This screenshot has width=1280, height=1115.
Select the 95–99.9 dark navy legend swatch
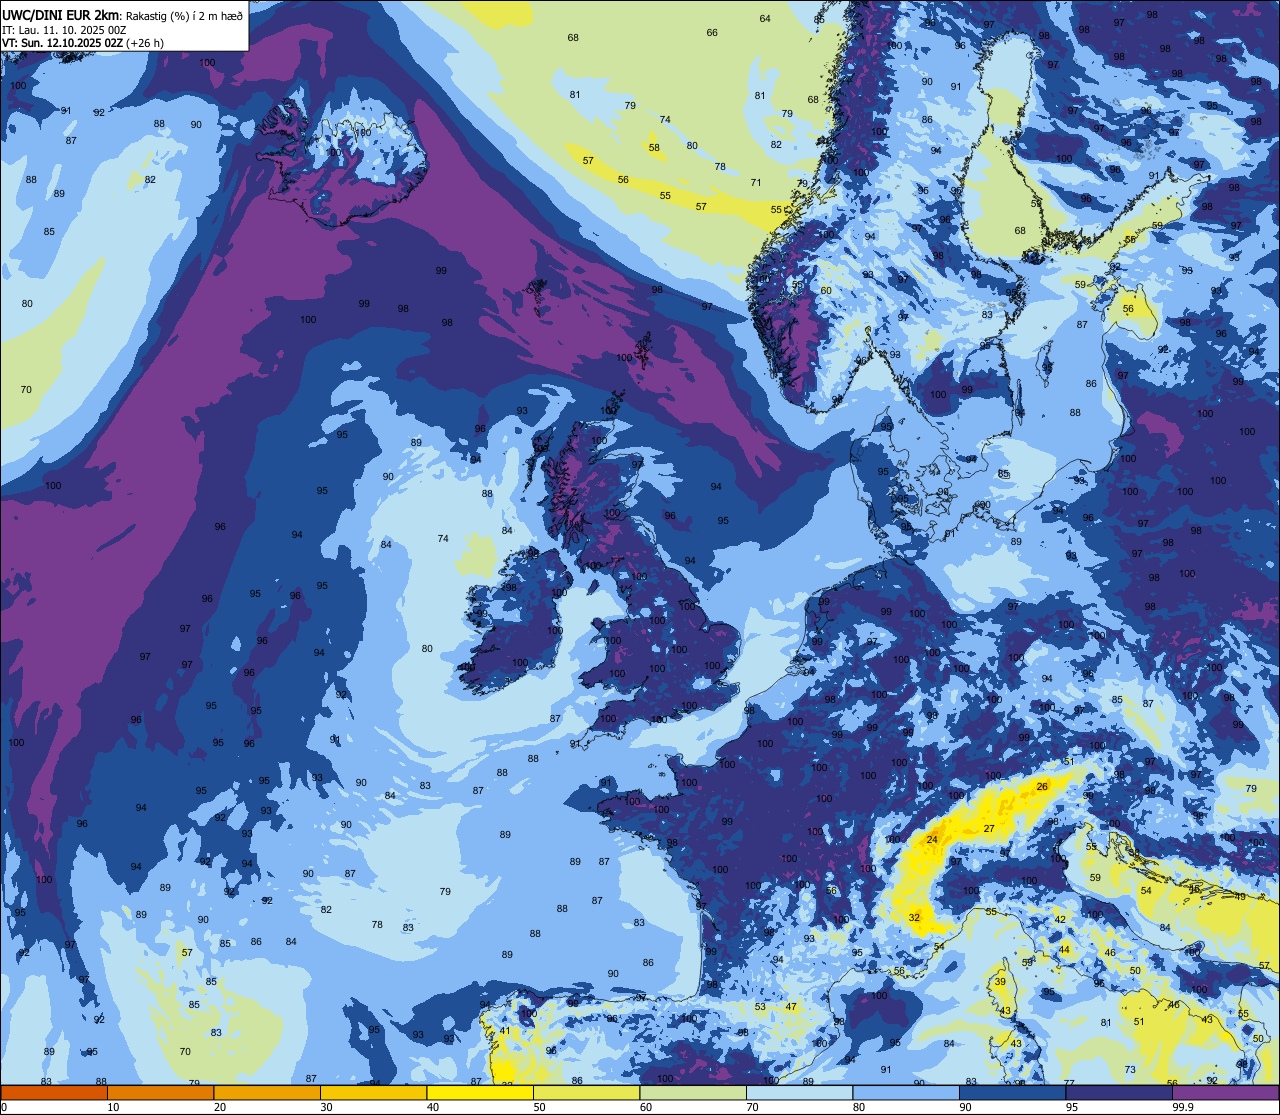(x=1119, y=1092)
